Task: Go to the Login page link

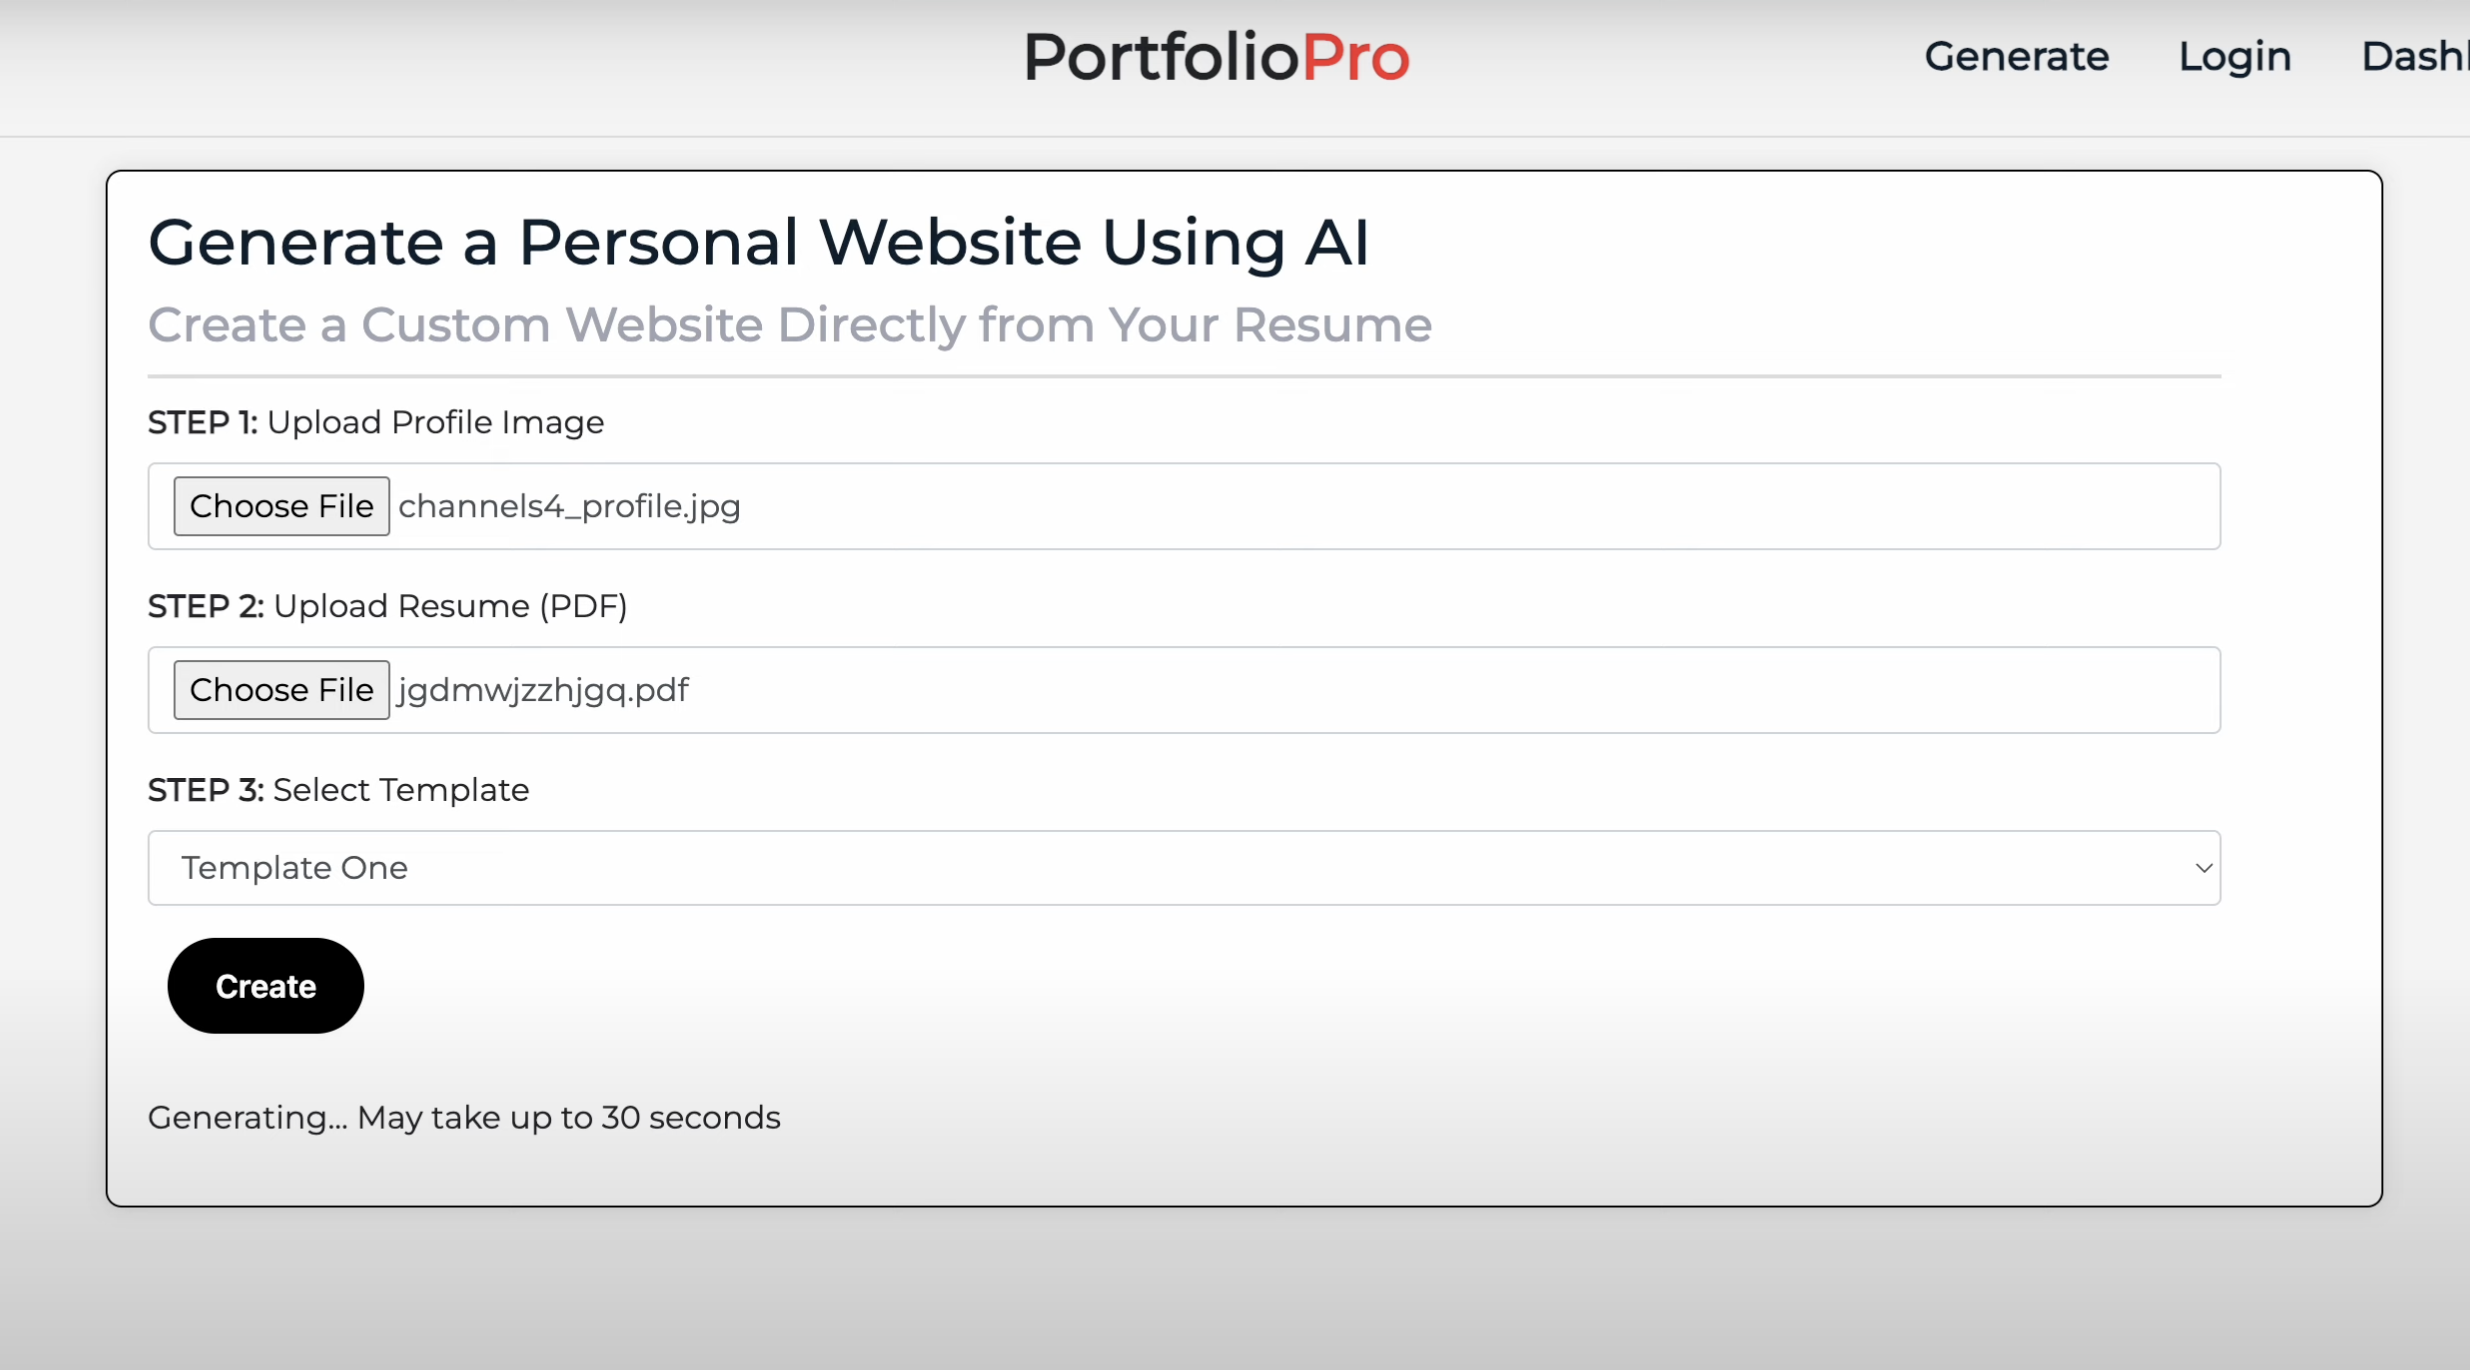Action: (2234, 57)
